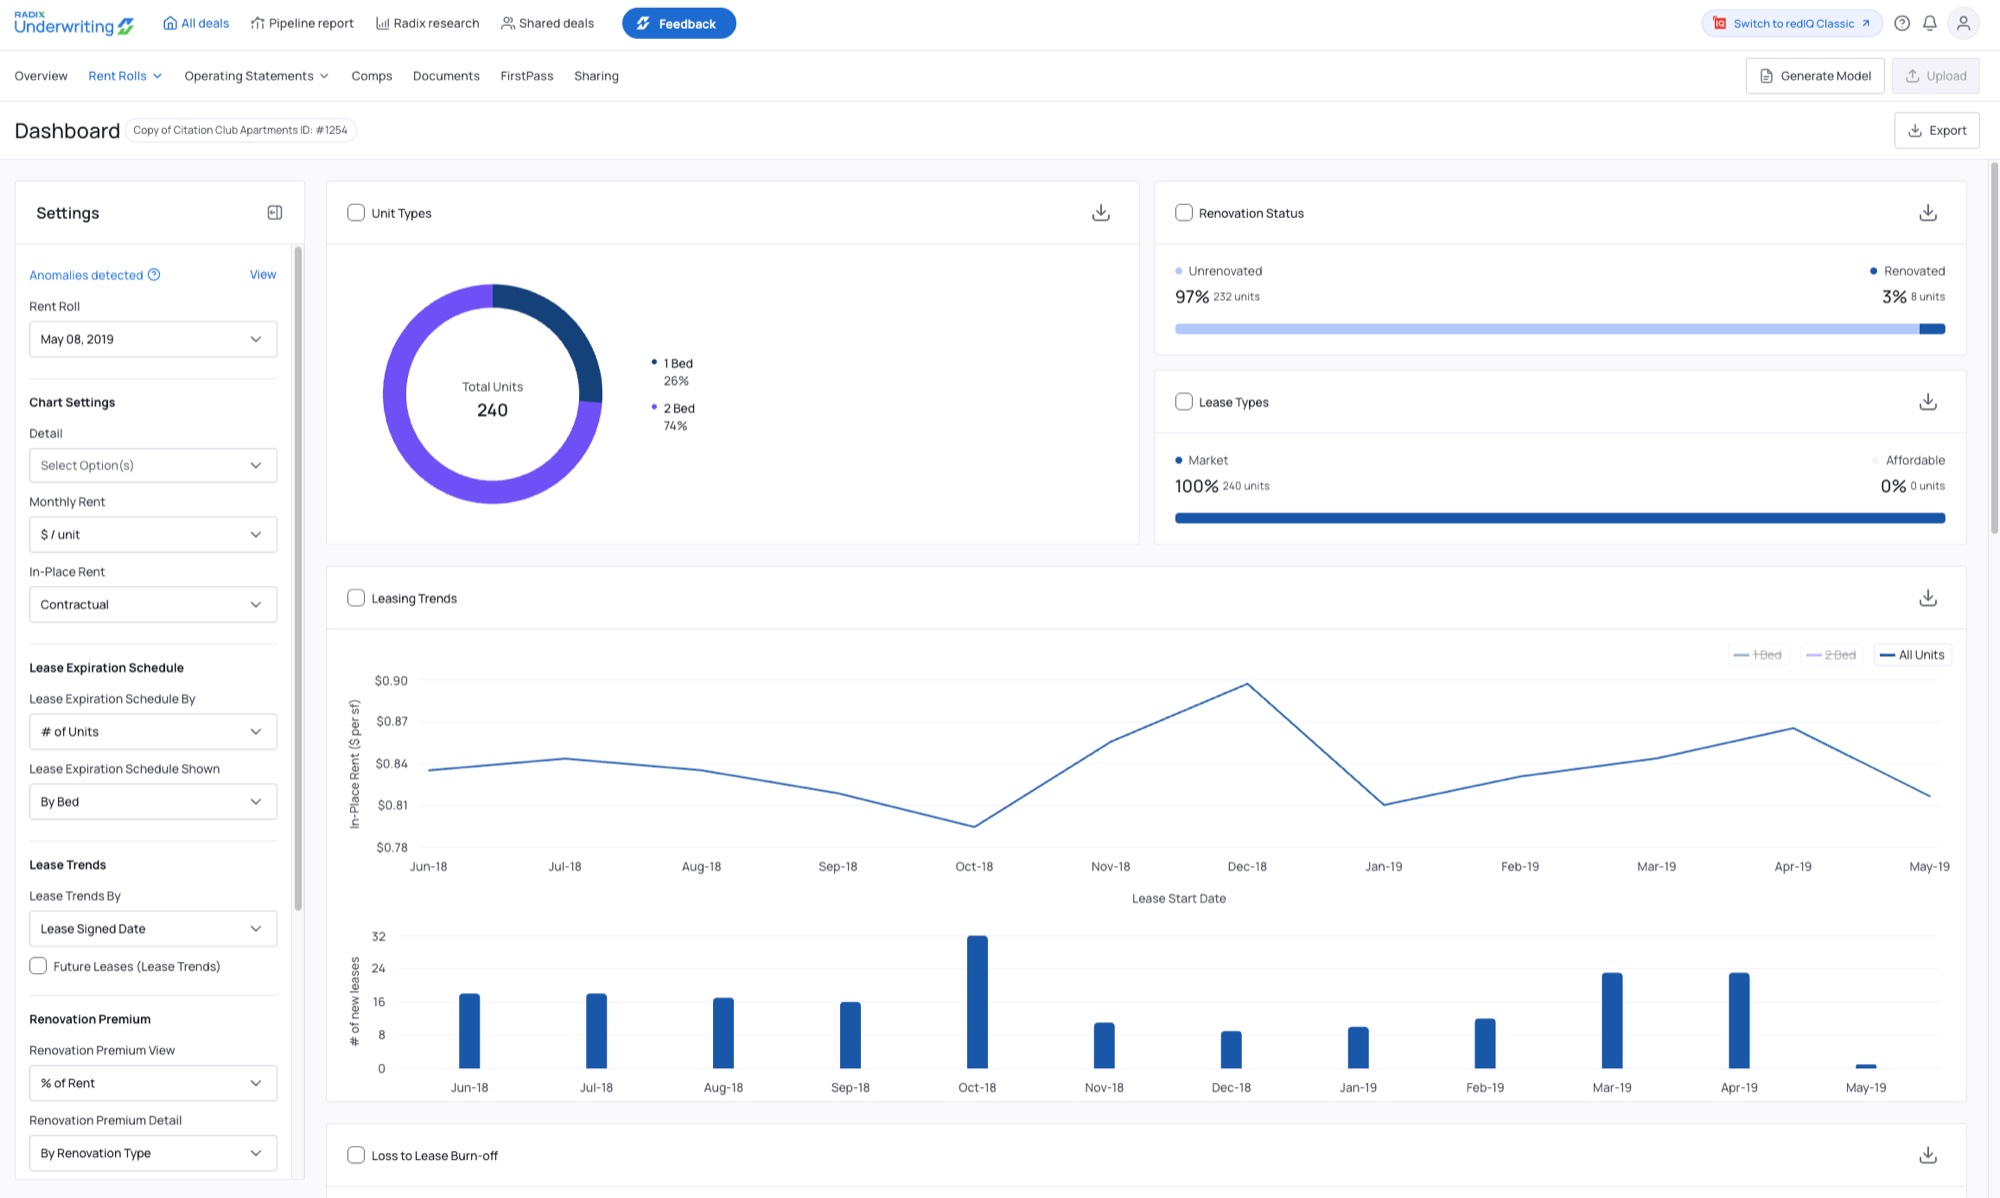The width and height of the screenshot is (2000, 1198).
Task: Open the Lease Expiration Schedule By dropdown
Action: click(x=153, y=731)
